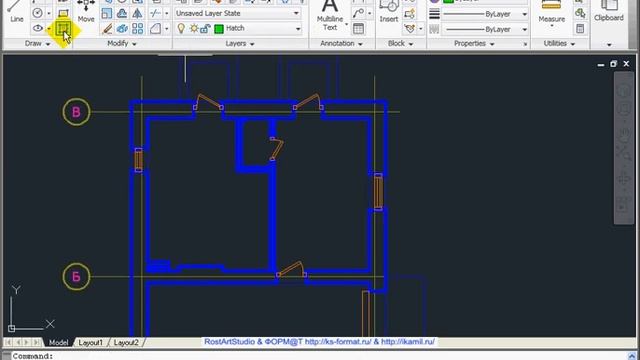Open the Measure dropdown arrow
640x360 pixels.
click(552, 26)
